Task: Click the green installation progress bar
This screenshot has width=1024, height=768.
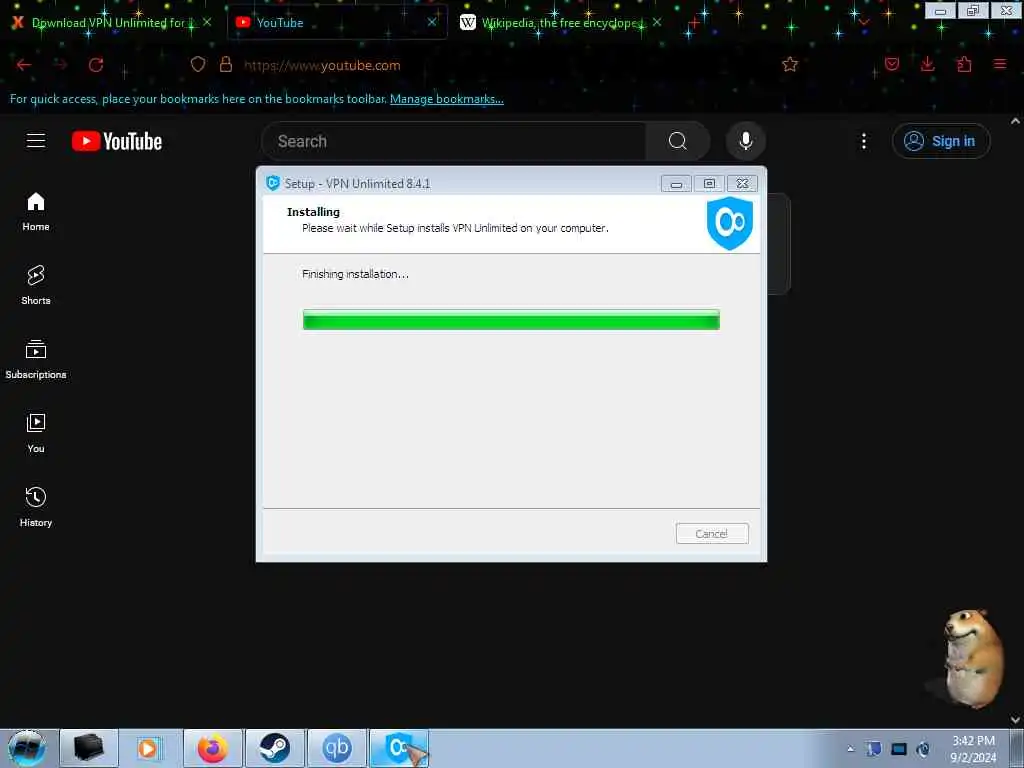Action: pos(511,320)
